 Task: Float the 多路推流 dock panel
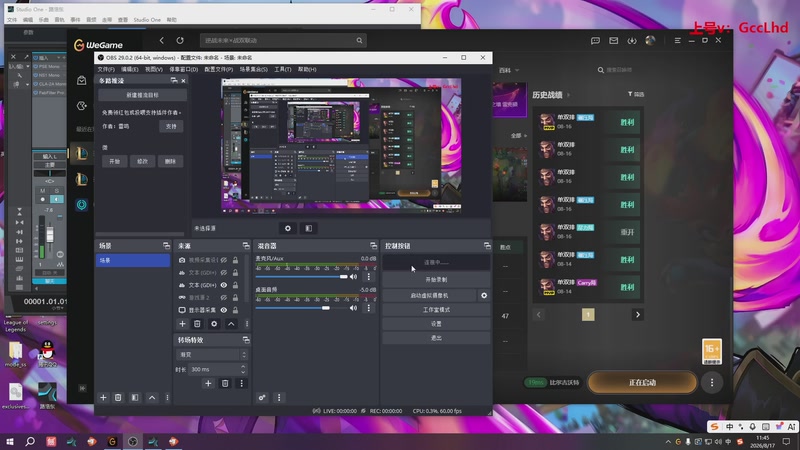174,81
